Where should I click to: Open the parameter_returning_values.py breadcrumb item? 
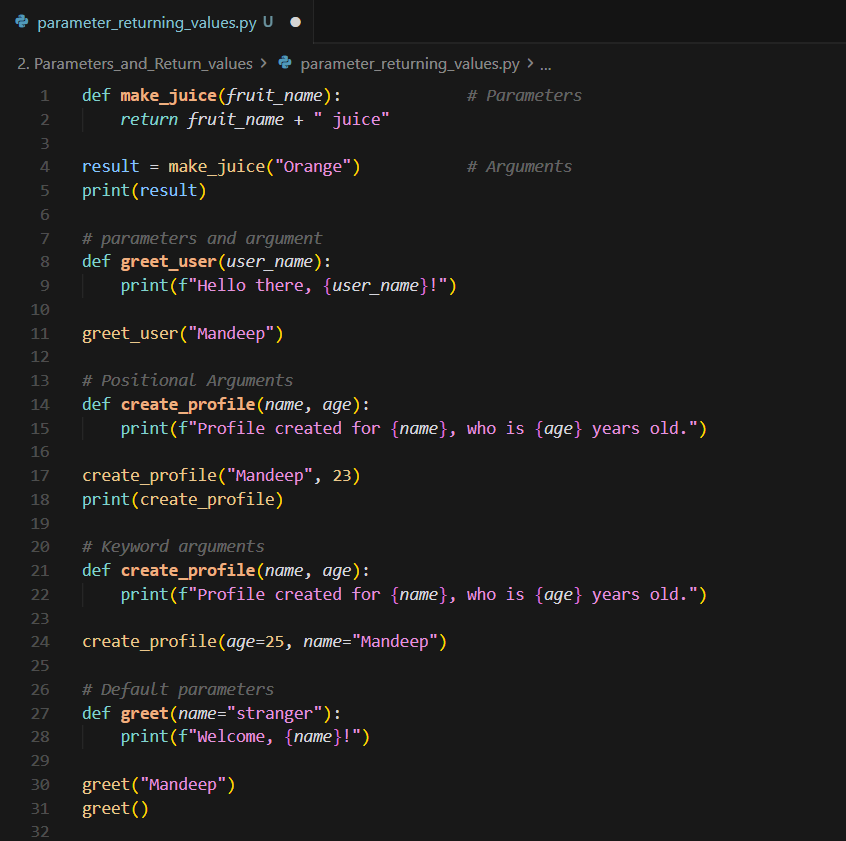(x=410, y=64)
